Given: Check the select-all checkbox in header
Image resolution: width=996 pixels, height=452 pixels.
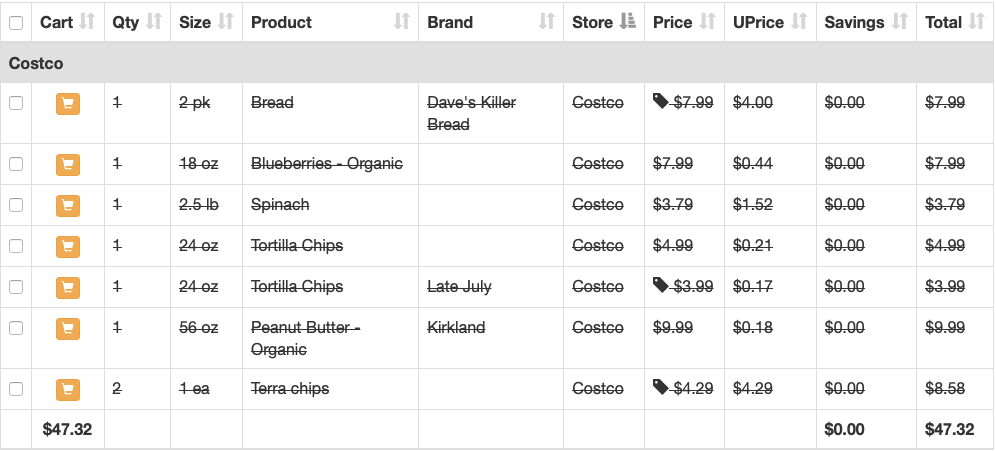Looking at the screenshot, I should pos(16,23).
